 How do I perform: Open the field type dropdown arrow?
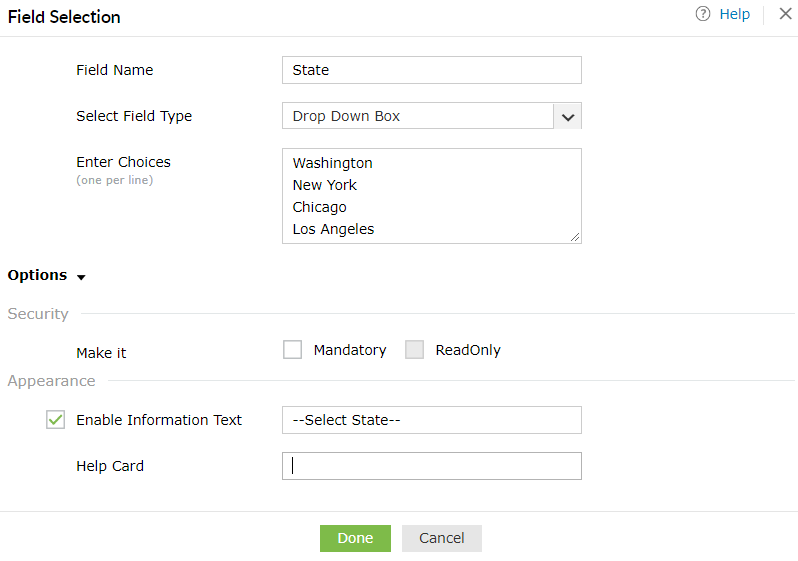tap(567, 116)
